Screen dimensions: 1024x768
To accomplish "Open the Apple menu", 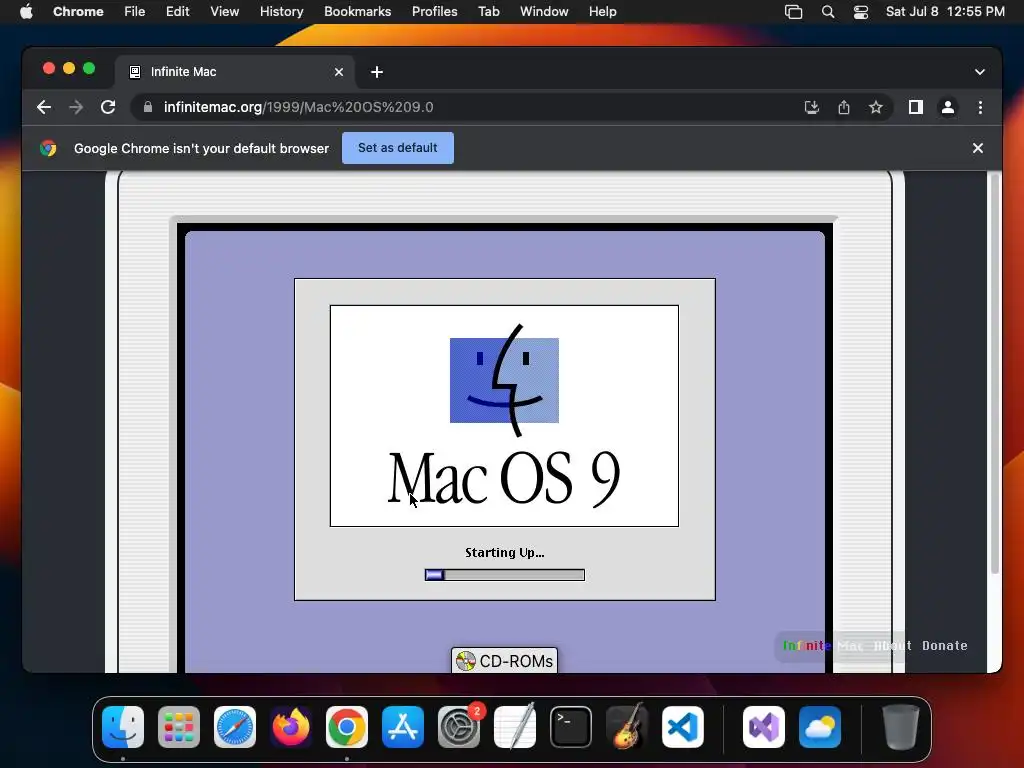I will click(26, 12).
